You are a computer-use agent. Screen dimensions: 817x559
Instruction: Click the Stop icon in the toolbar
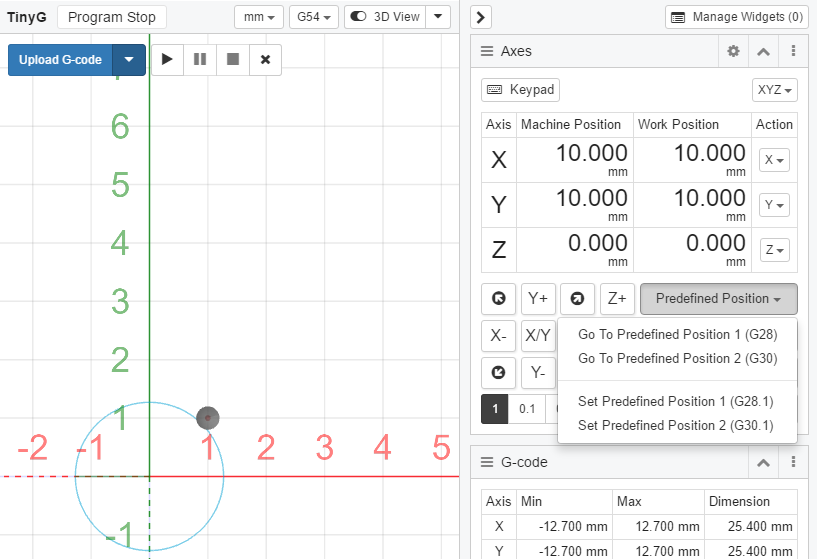click(x=233, y=59)
